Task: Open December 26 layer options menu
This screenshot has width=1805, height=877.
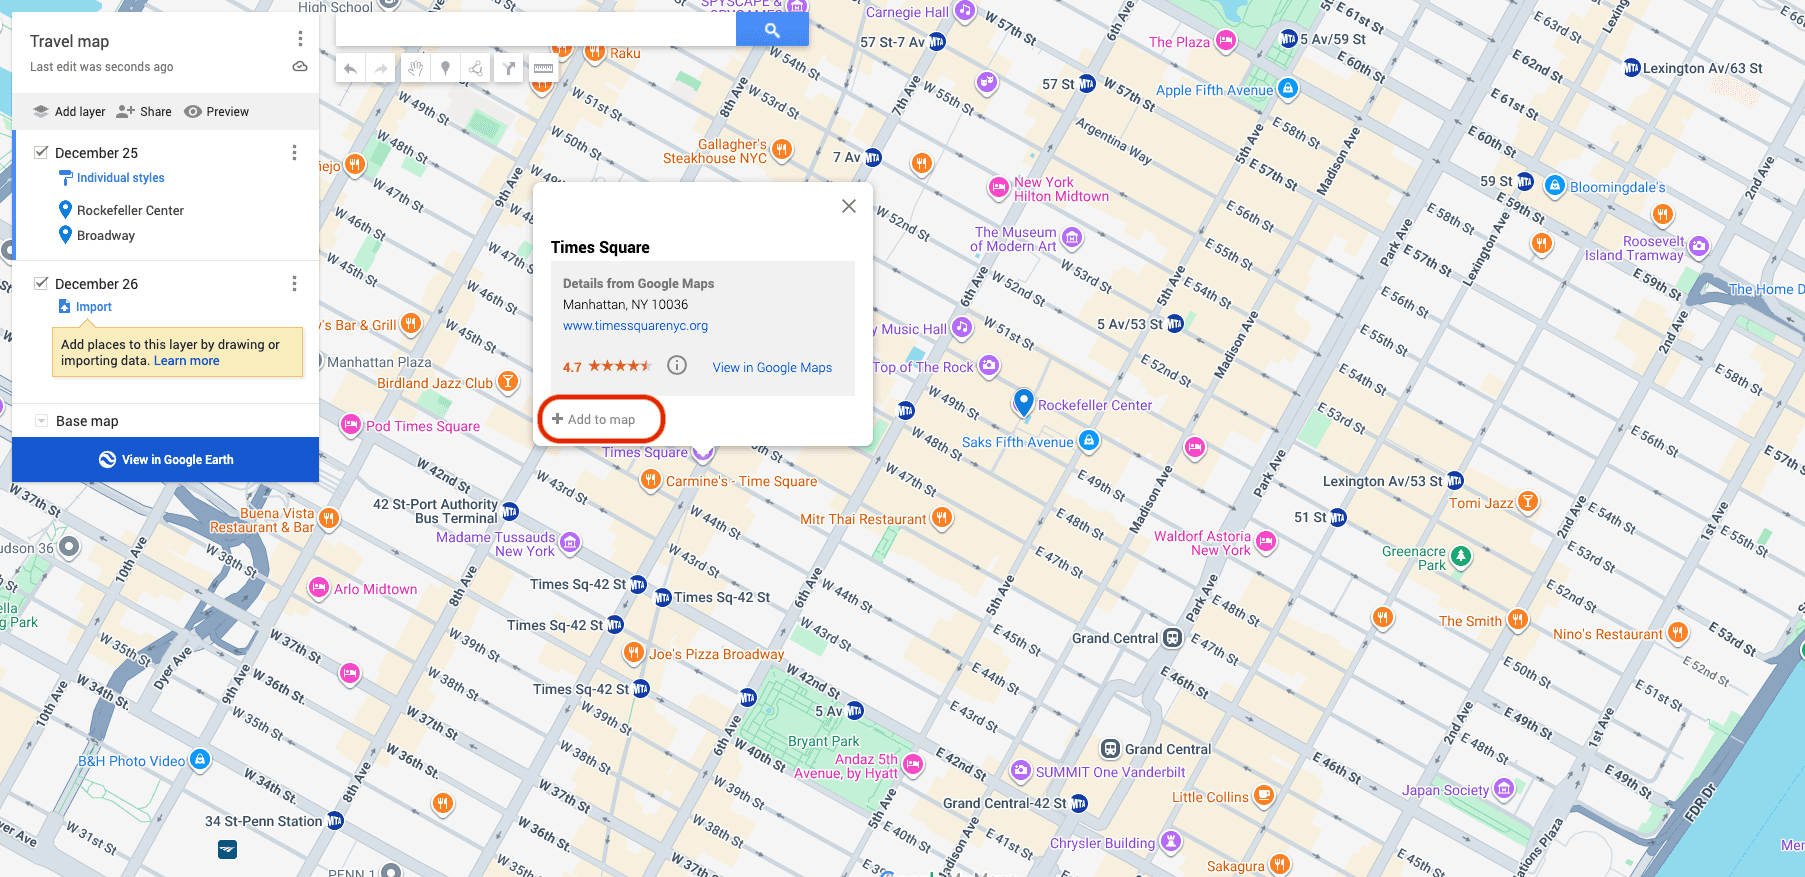Action: point(294,284)
